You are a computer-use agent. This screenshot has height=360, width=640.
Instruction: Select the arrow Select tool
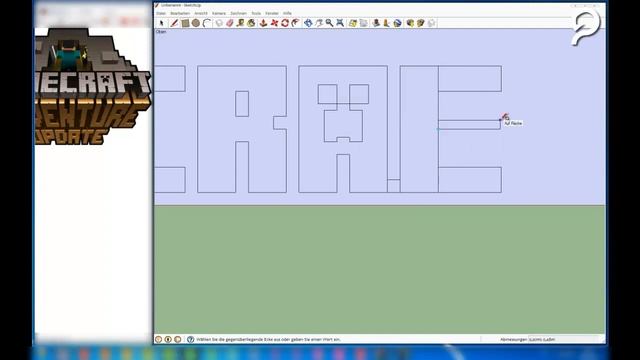pos(162,23)
